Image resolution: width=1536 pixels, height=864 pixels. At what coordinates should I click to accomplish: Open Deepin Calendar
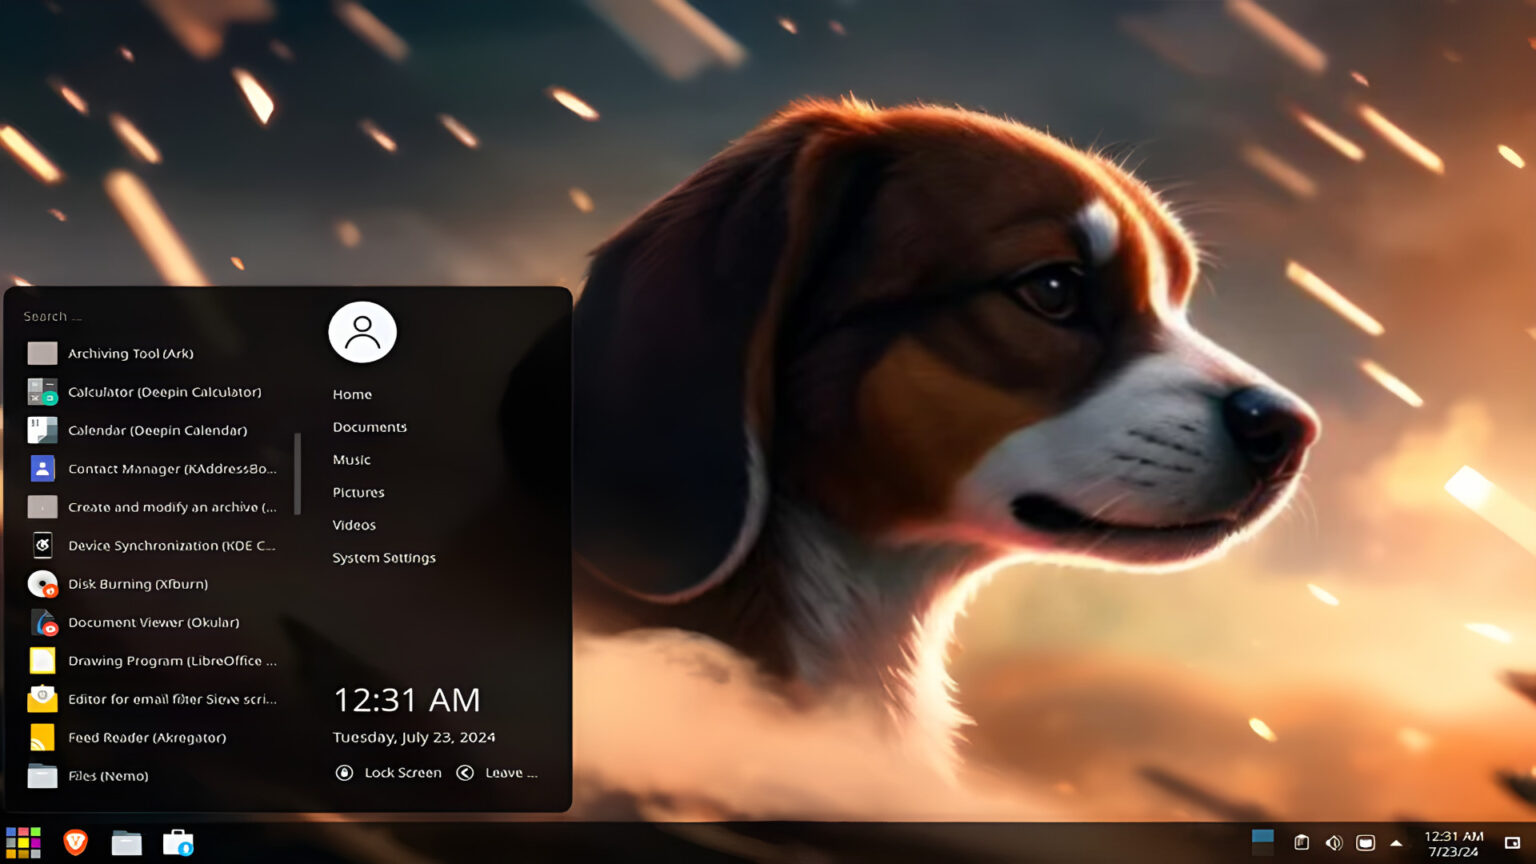click(158, 430)
